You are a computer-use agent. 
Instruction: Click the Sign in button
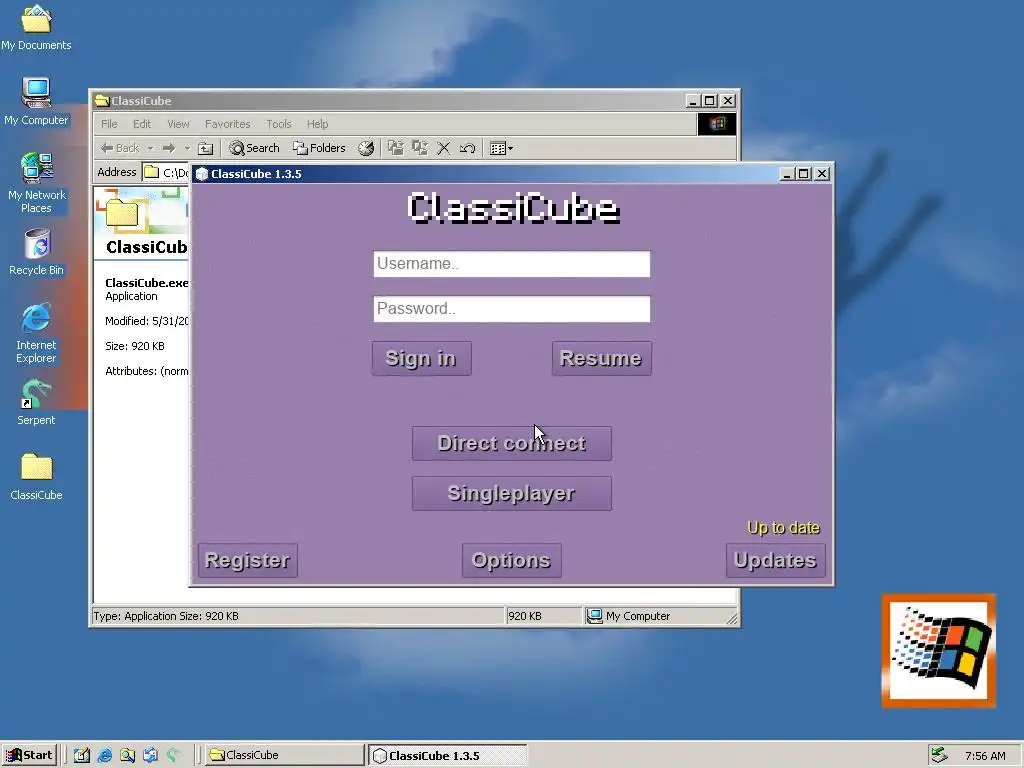(422, 359)
